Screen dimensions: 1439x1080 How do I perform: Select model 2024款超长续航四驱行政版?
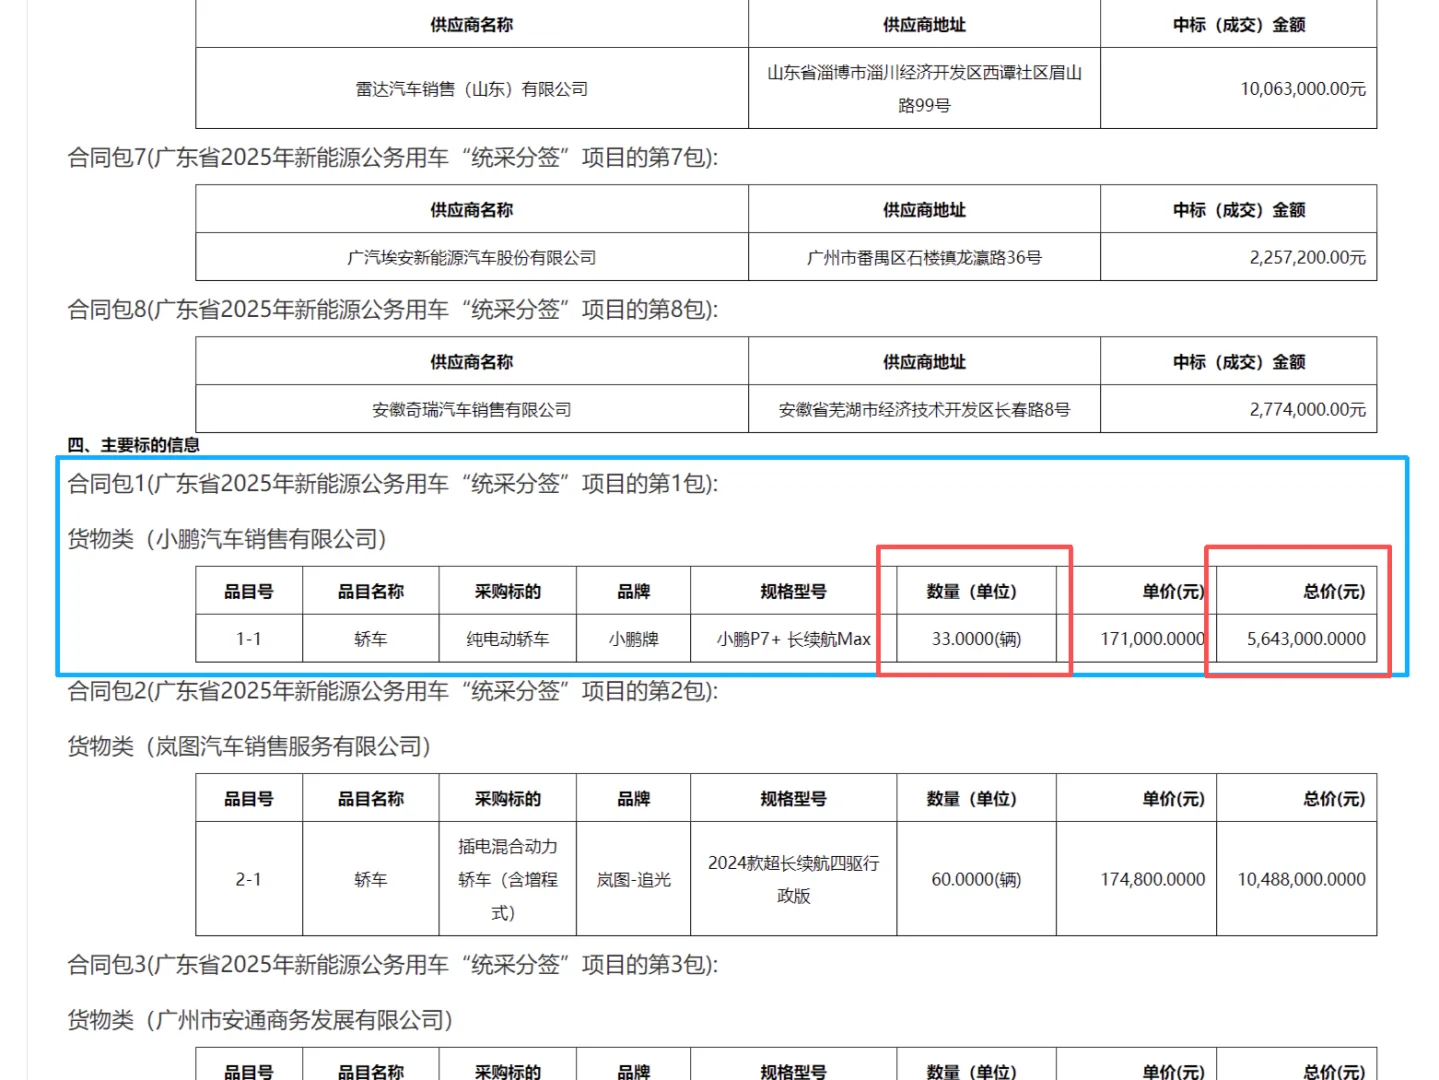(x=794, y=880)
